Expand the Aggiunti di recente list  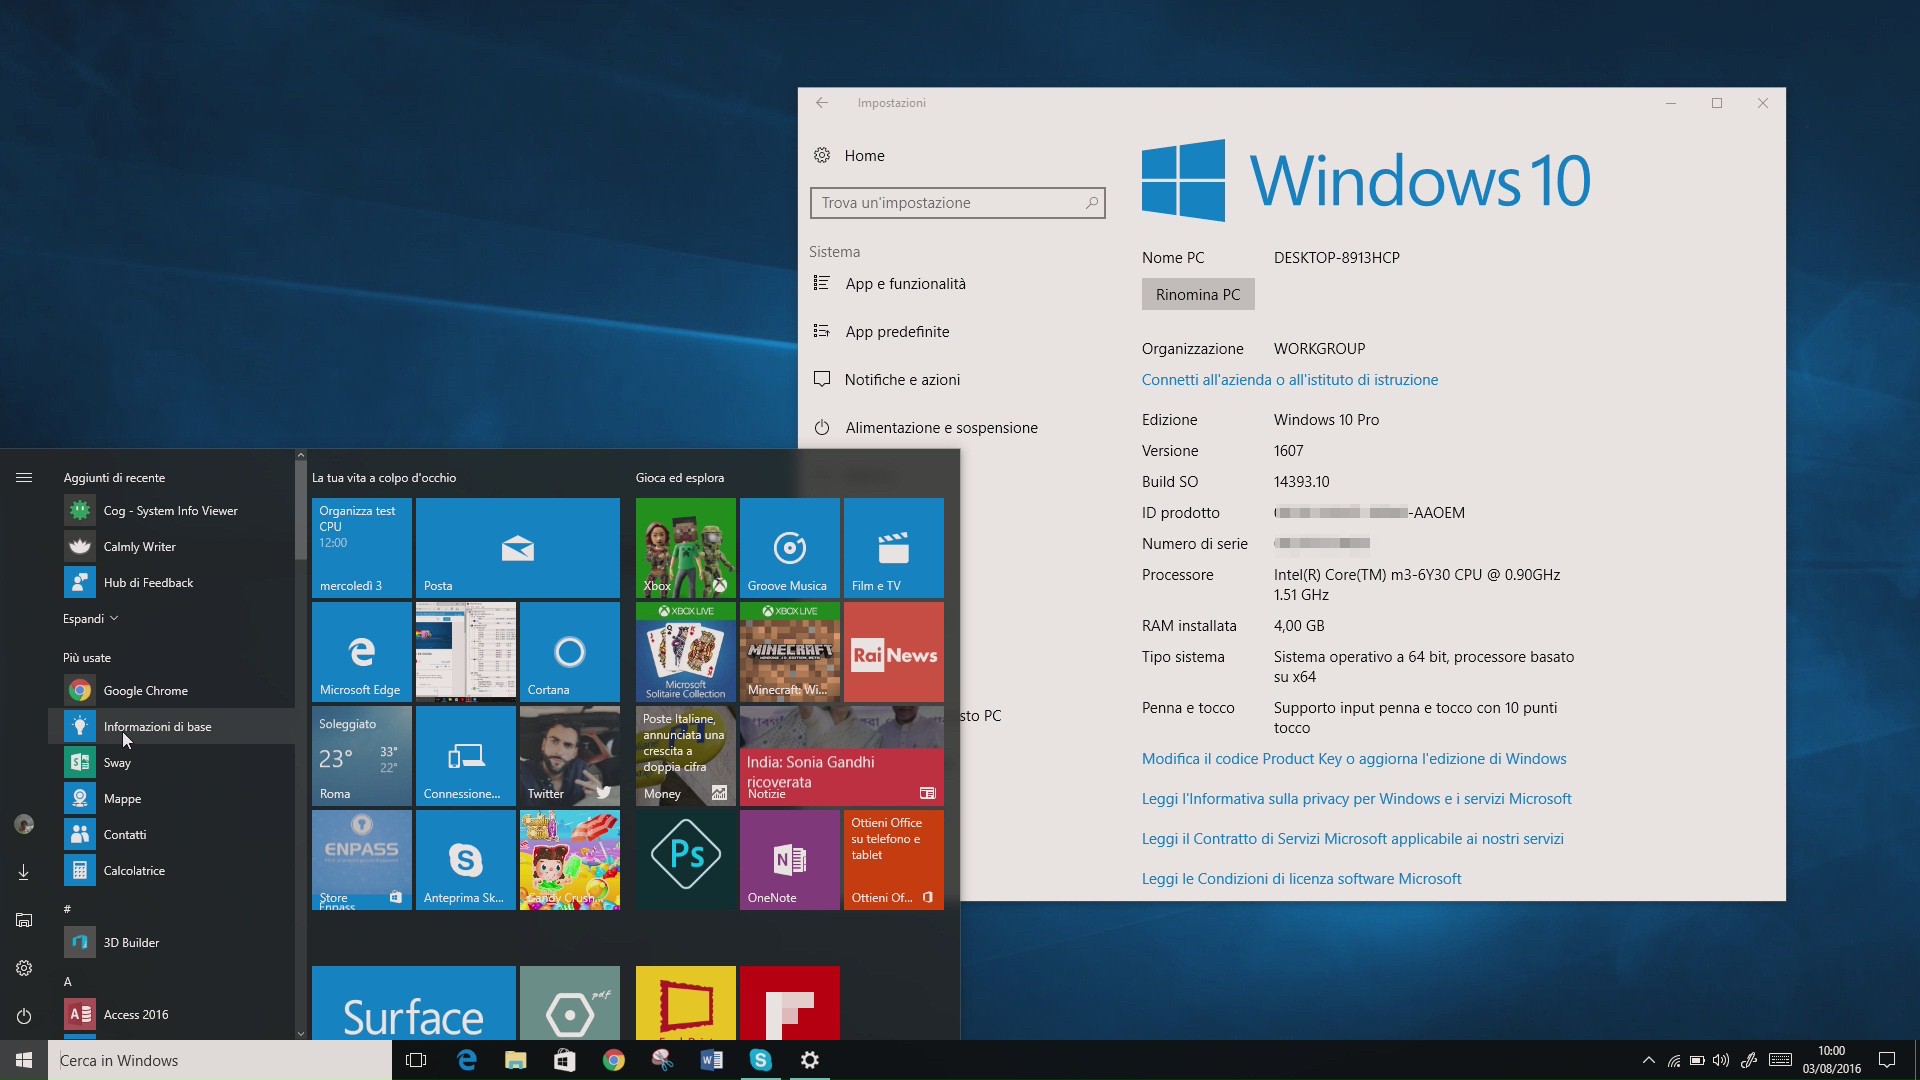90,619
